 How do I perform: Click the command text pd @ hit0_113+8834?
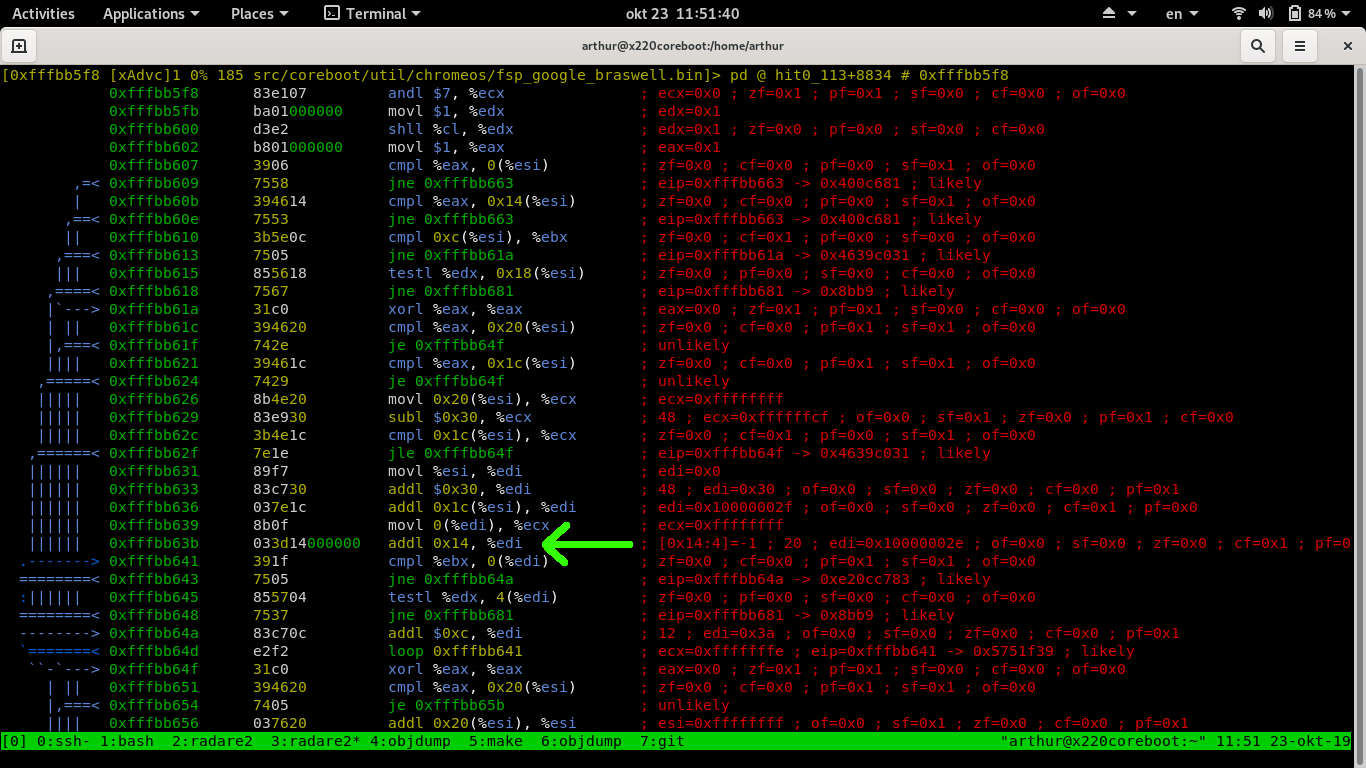(811, 75)
